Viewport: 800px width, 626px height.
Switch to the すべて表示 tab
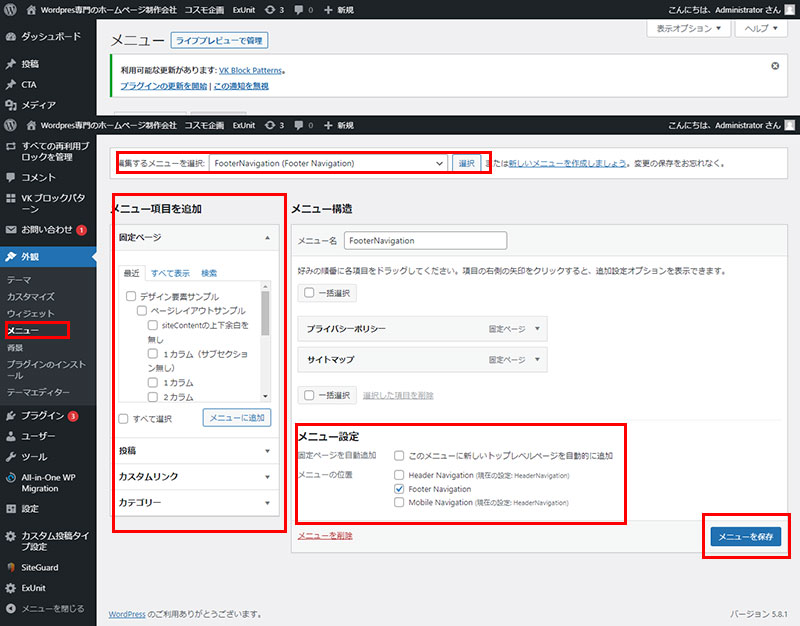click(x=170, y=273)
